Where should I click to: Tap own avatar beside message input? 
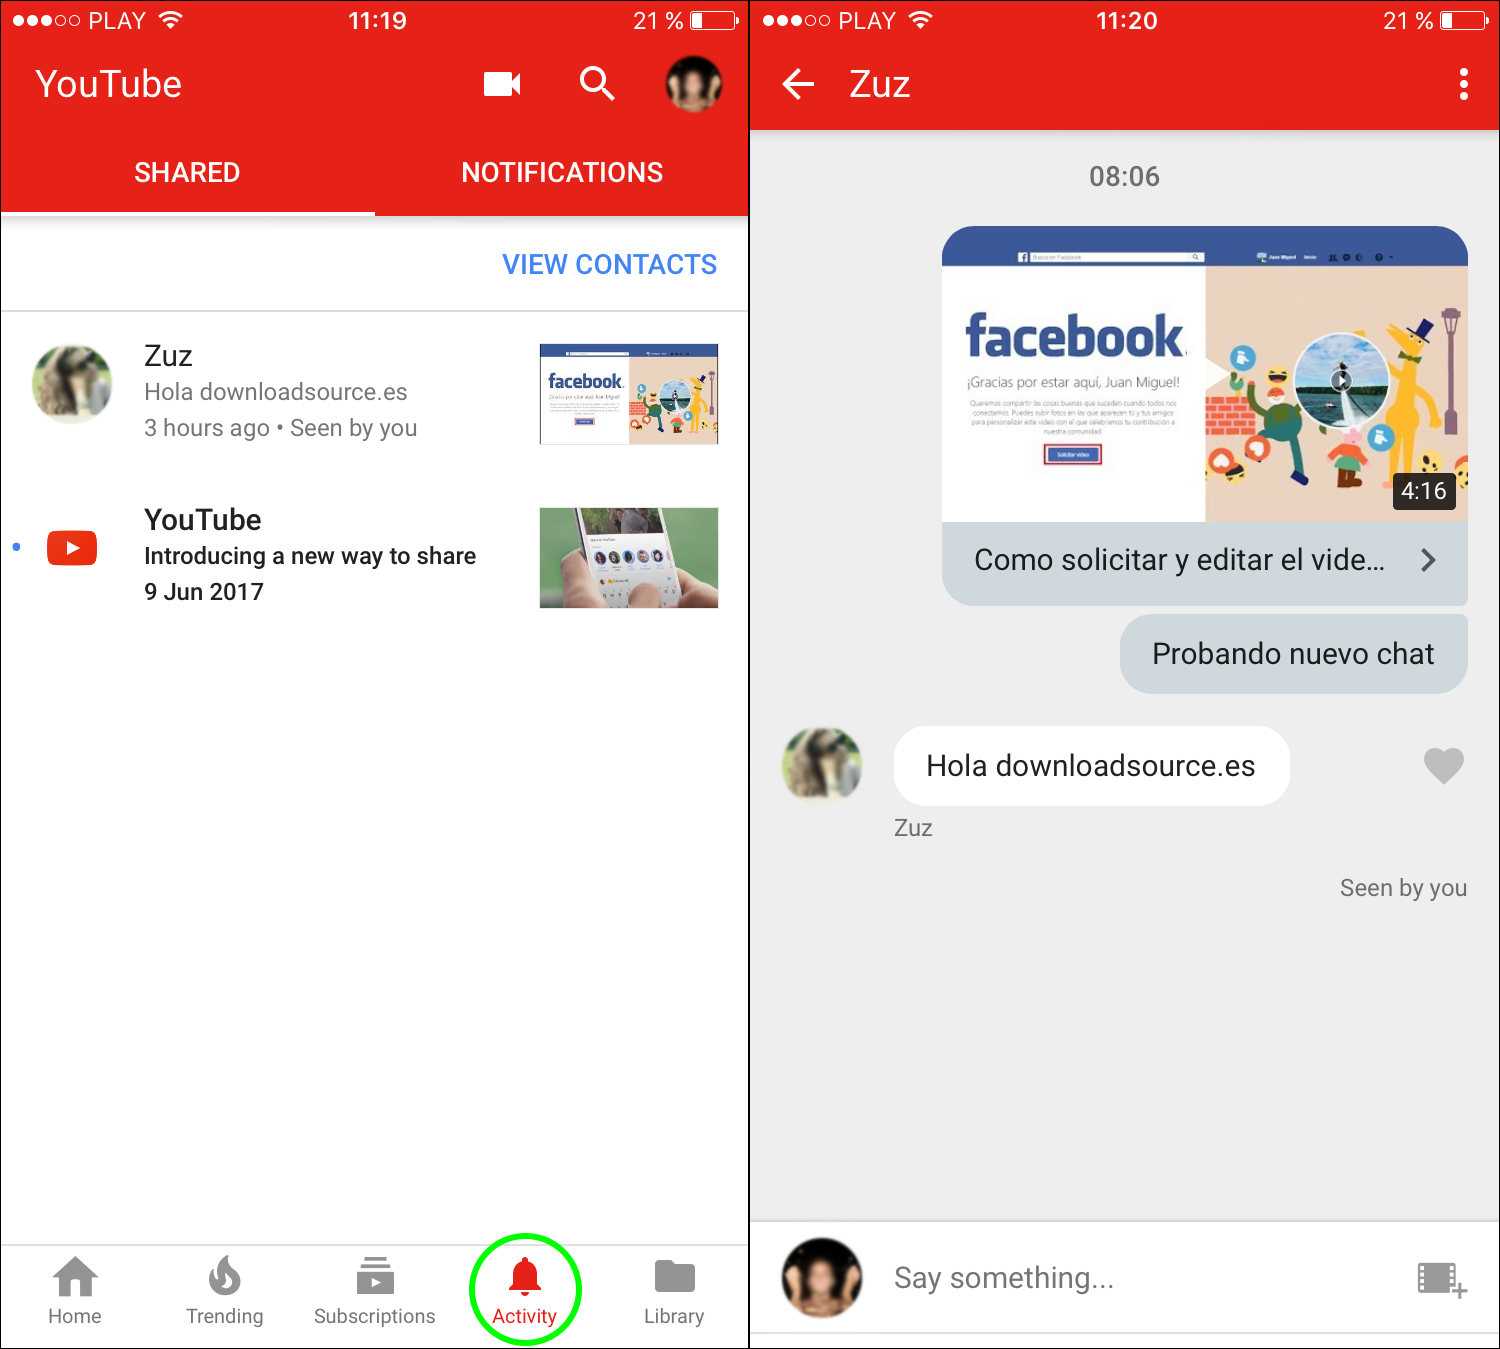coord(822,1278)
